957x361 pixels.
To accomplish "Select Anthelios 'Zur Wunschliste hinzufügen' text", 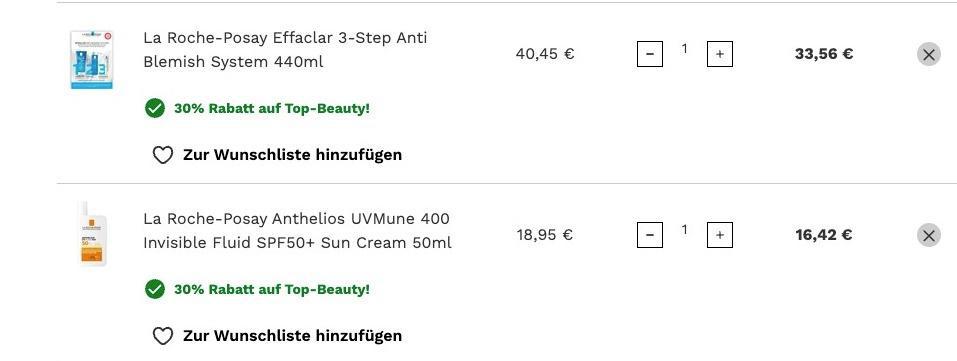I will 292,336.
